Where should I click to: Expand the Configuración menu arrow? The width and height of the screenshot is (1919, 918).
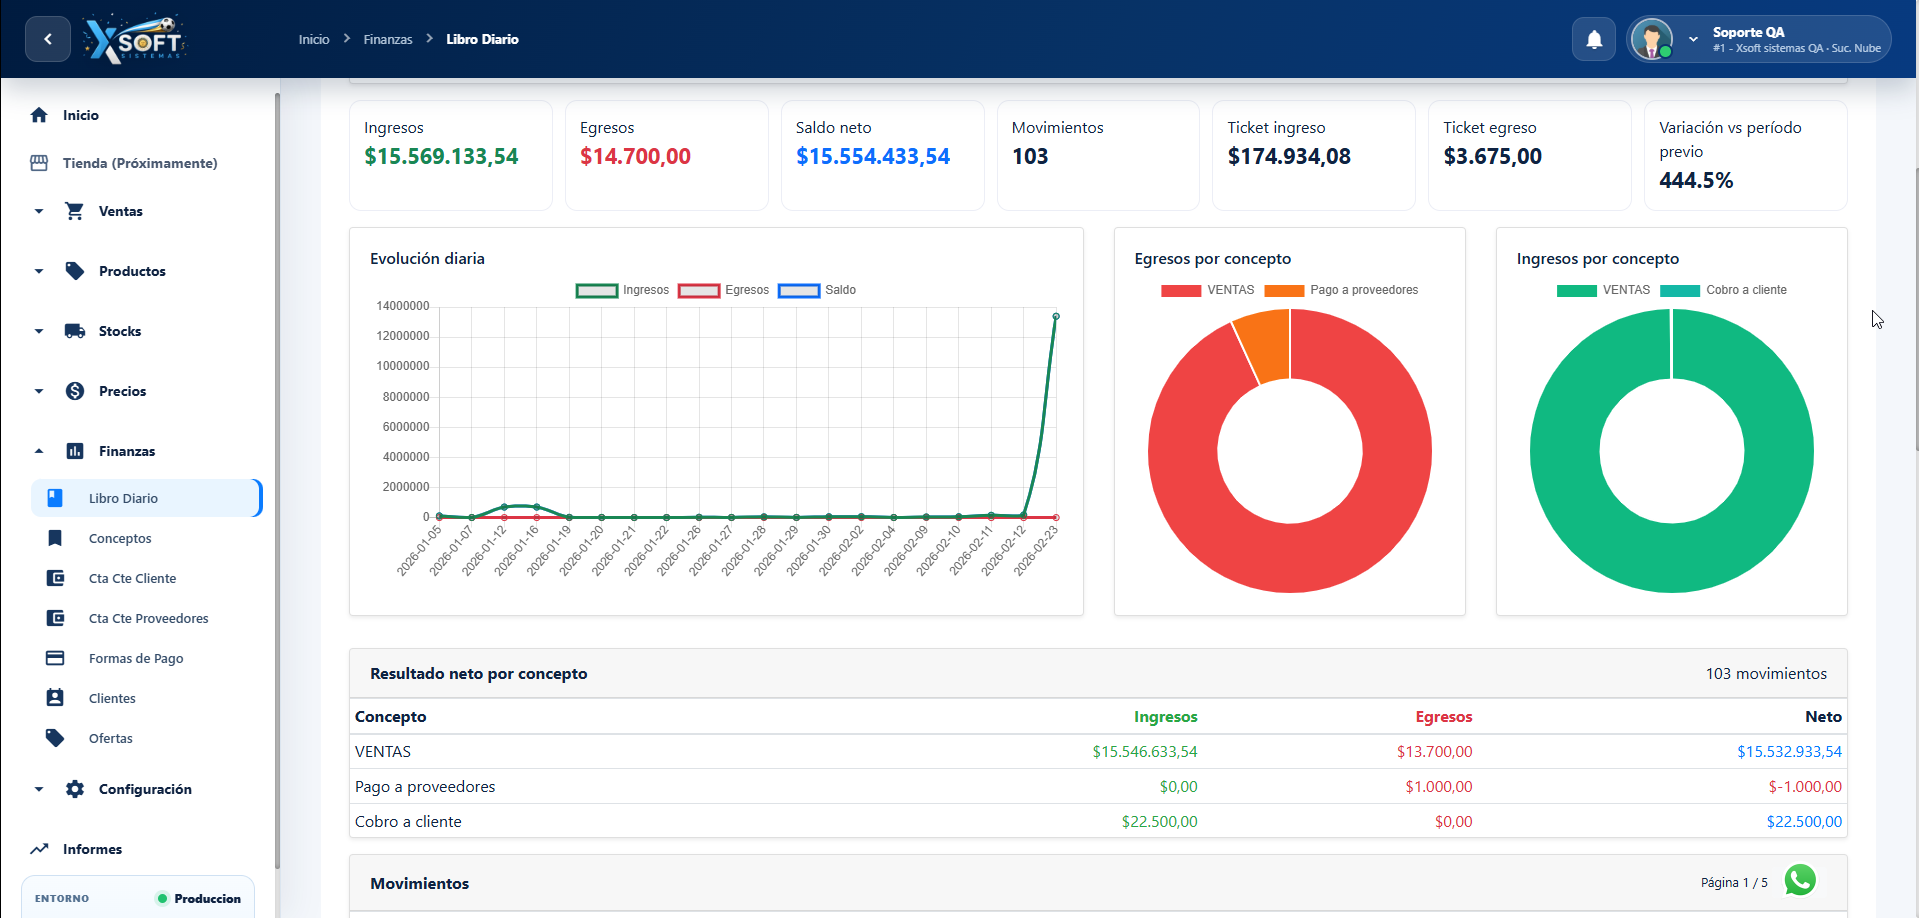click(x=39, y=789)
